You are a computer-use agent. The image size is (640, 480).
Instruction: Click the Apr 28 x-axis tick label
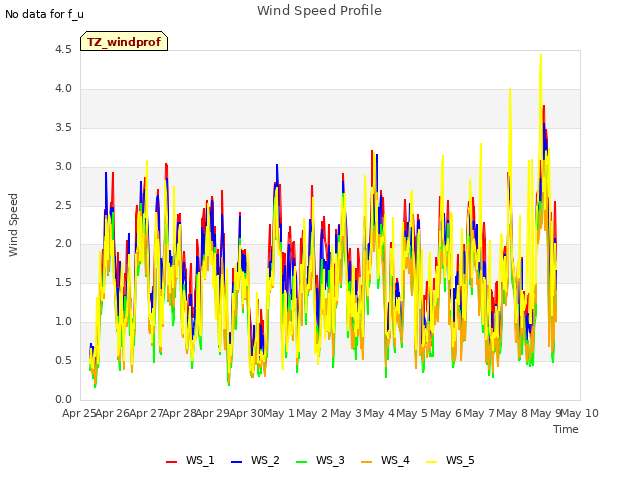pyautogui.click(x=180, y=413)
